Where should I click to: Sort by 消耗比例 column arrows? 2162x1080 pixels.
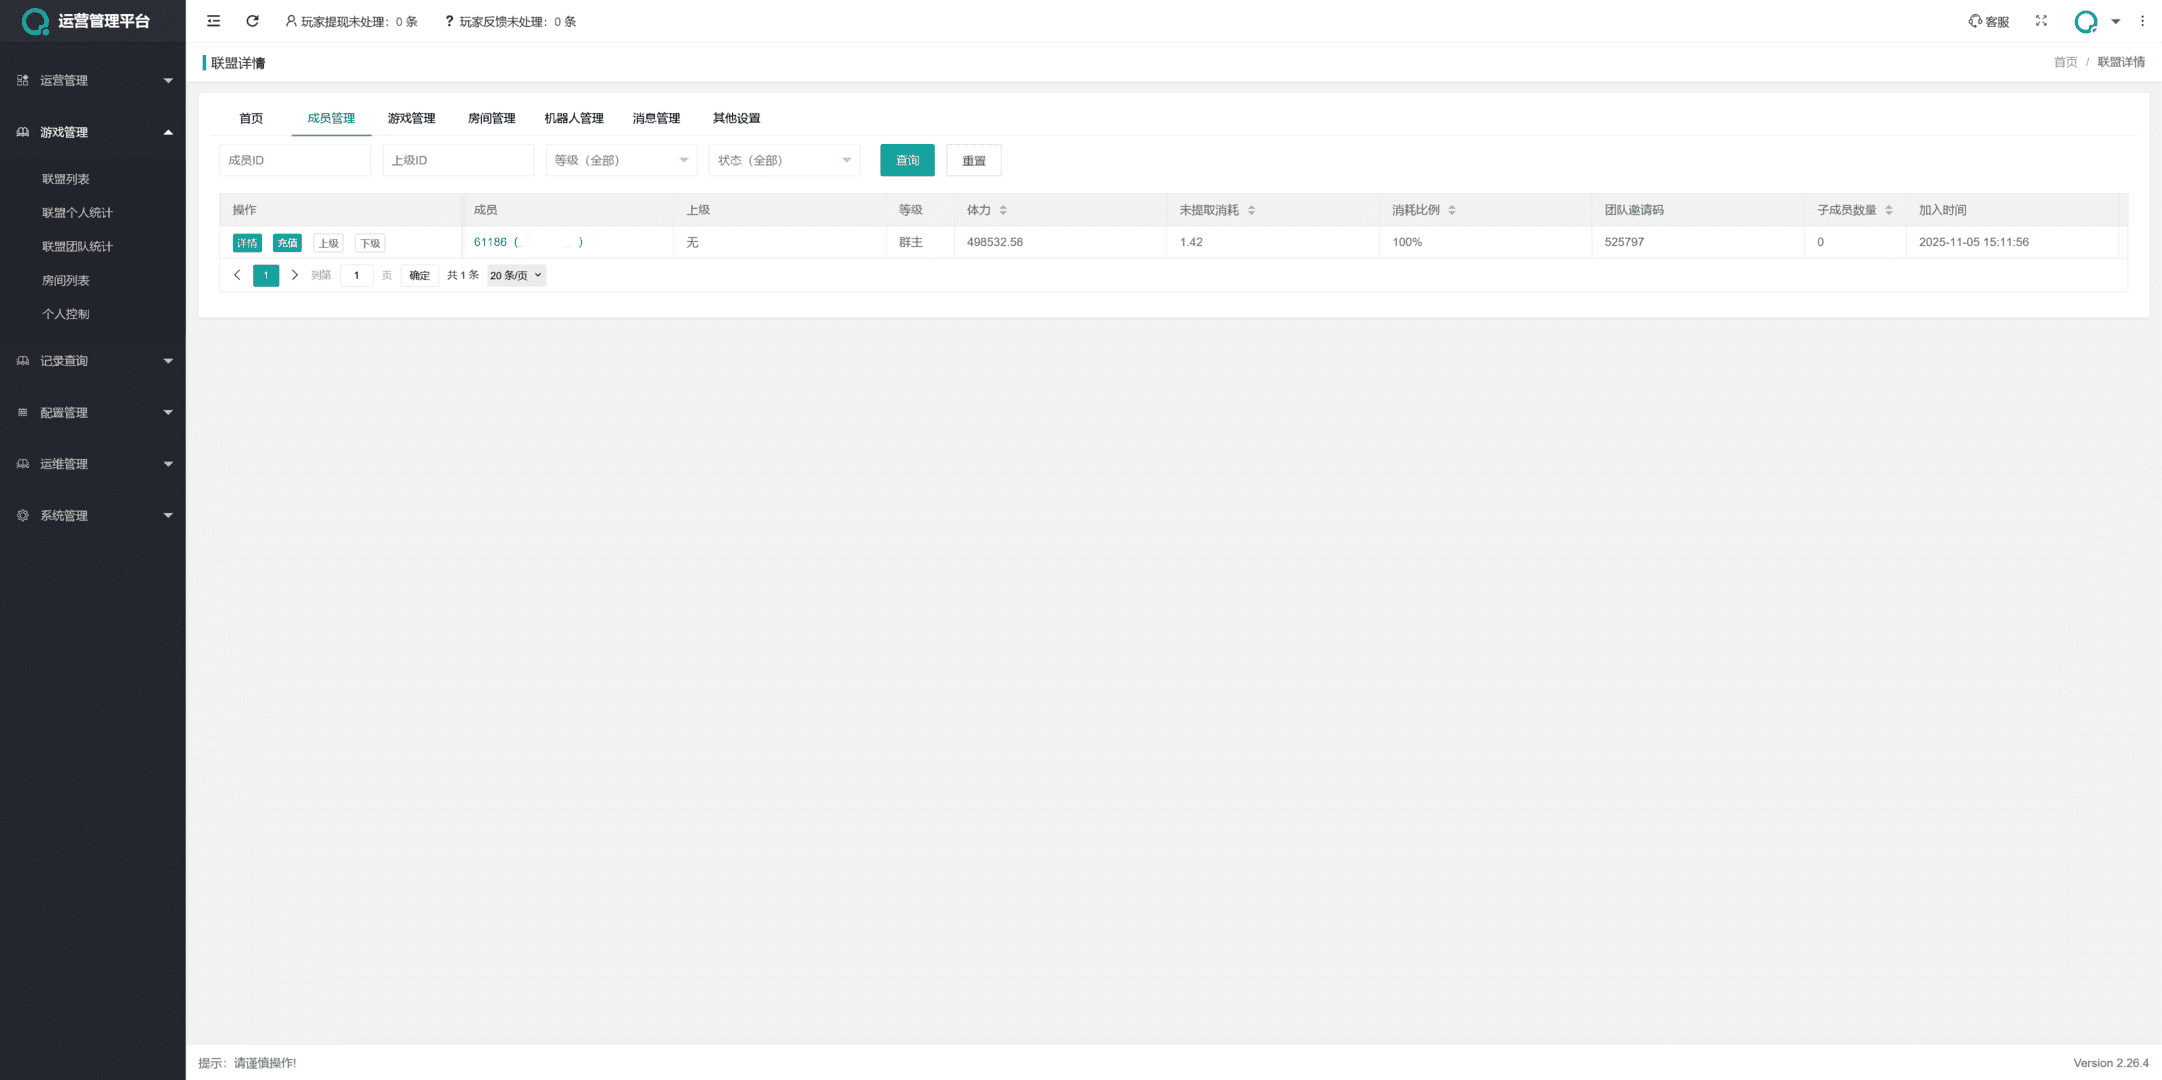[1452, 210]
